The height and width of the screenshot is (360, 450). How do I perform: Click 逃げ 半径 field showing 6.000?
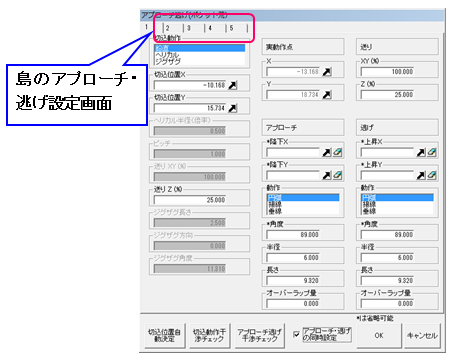pyautogui.click(x=388, y=258)
